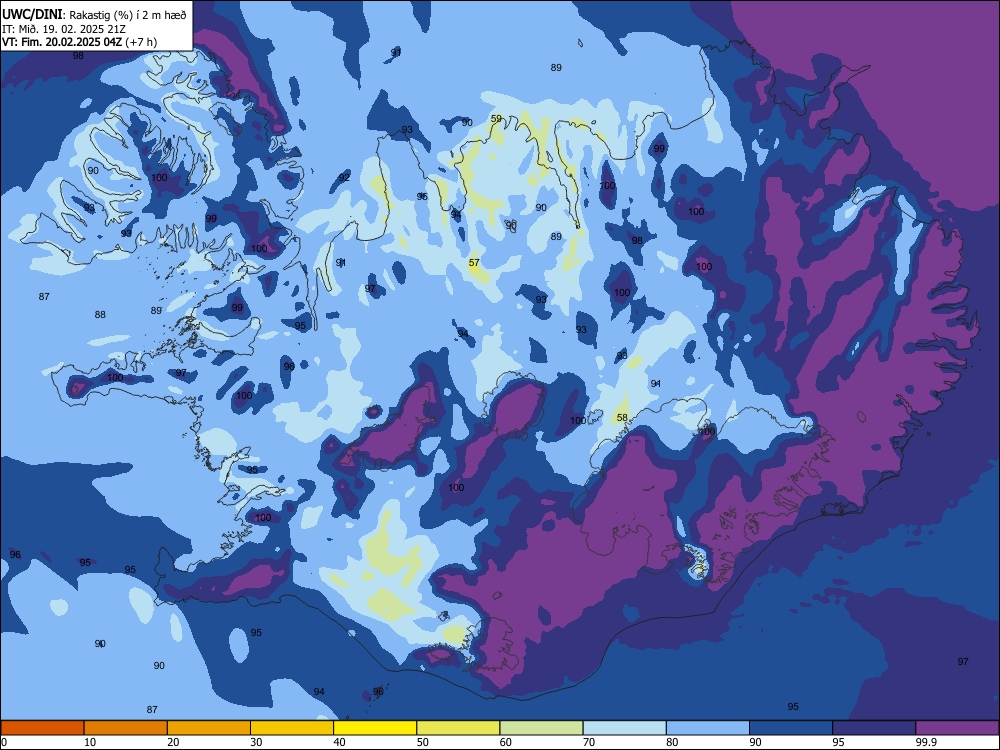
Task: Click the legend tick label "0"
Action: 3,742
